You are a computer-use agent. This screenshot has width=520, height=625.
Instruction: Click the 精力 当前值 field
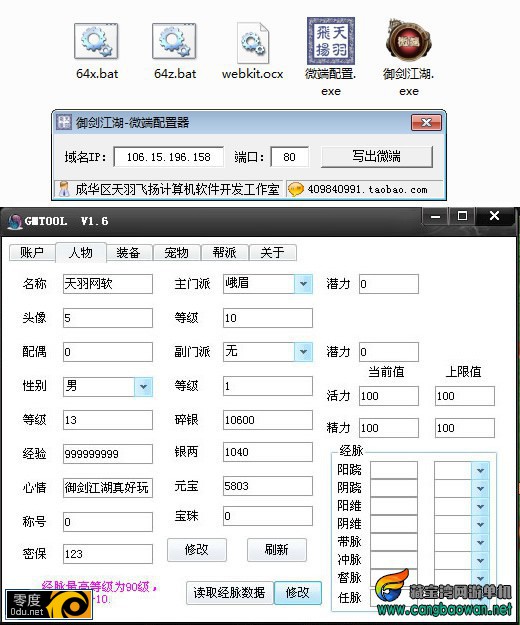(x=389, y=428)
